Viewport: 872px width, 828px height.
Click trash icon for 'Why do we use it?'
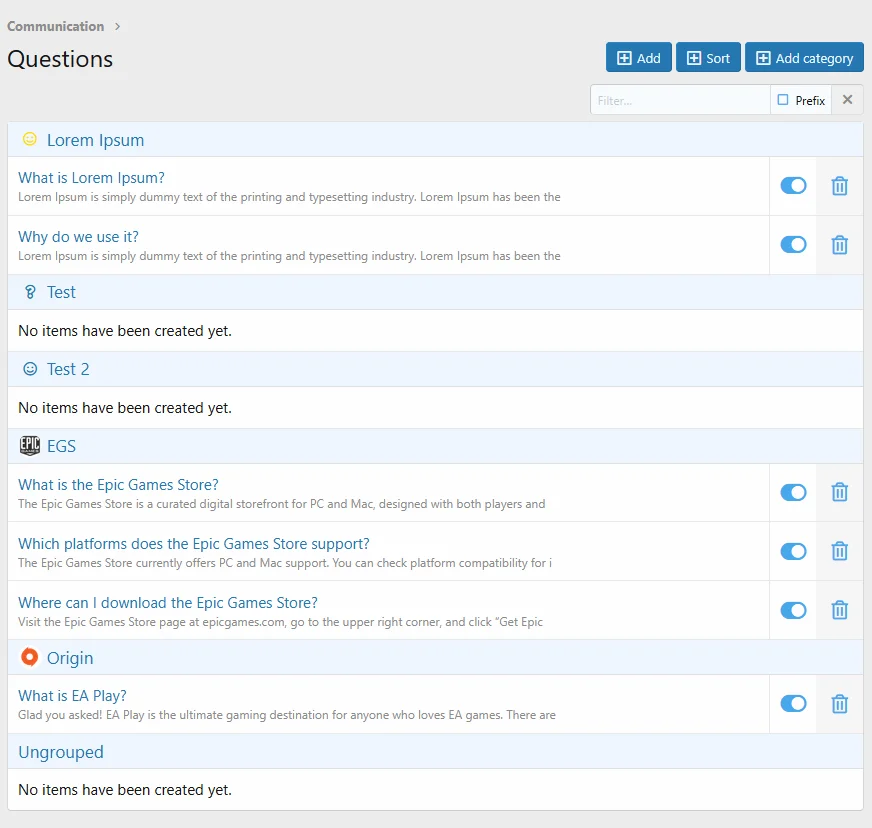pos(840,245)
